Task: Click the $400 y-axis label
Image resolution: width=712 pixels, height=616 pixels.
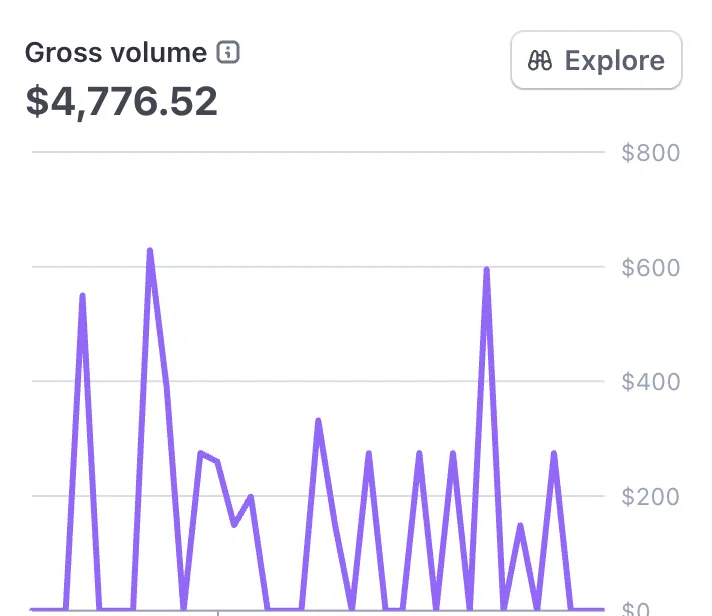Action: [x=650, y=382]
